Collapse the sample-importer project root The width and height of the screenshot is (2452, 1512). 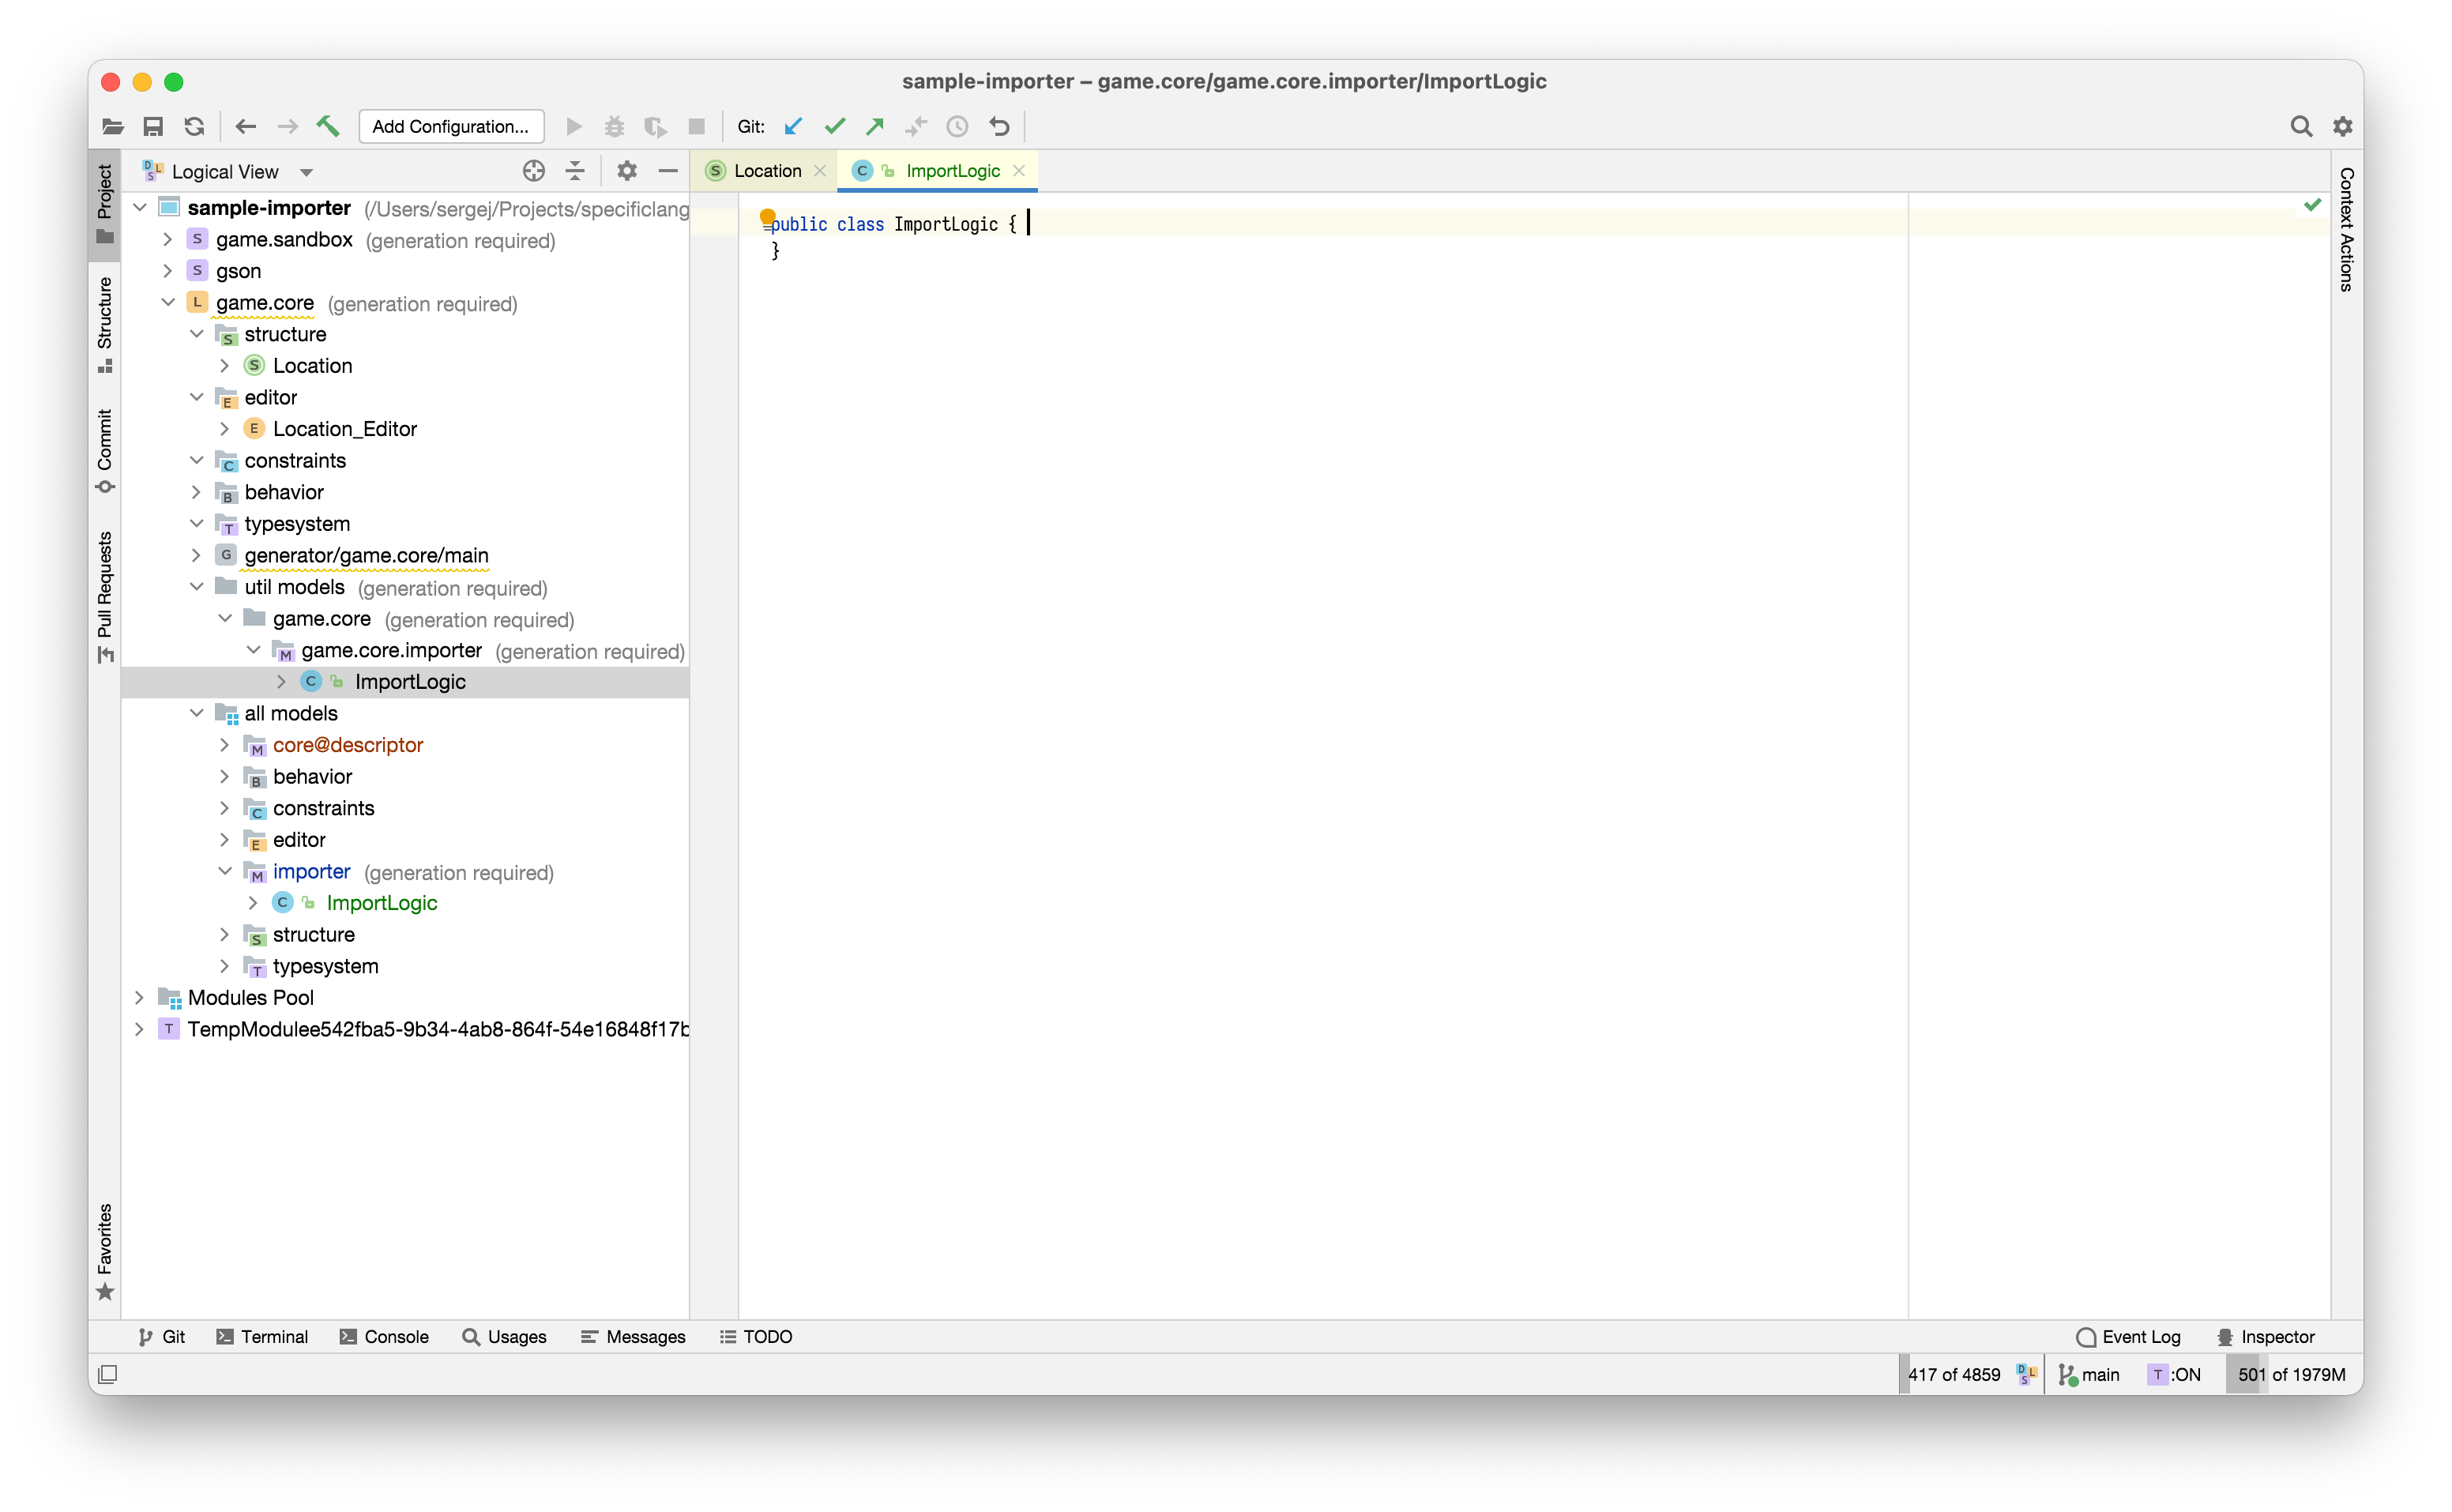point(140,208)
